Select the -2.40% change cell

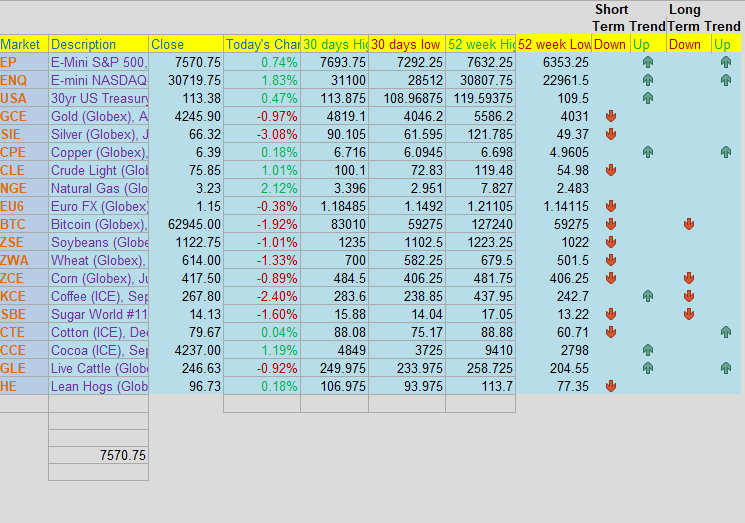tap(262, 296)
